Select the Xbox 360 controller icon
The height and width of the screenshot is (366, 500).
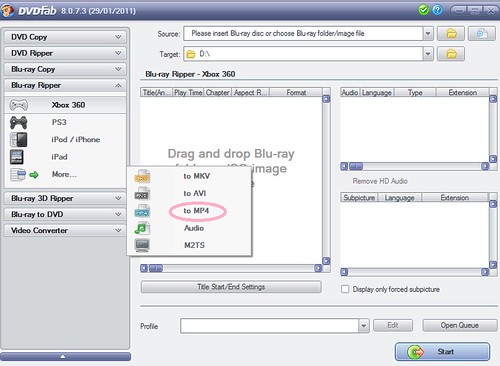point(19,105)
